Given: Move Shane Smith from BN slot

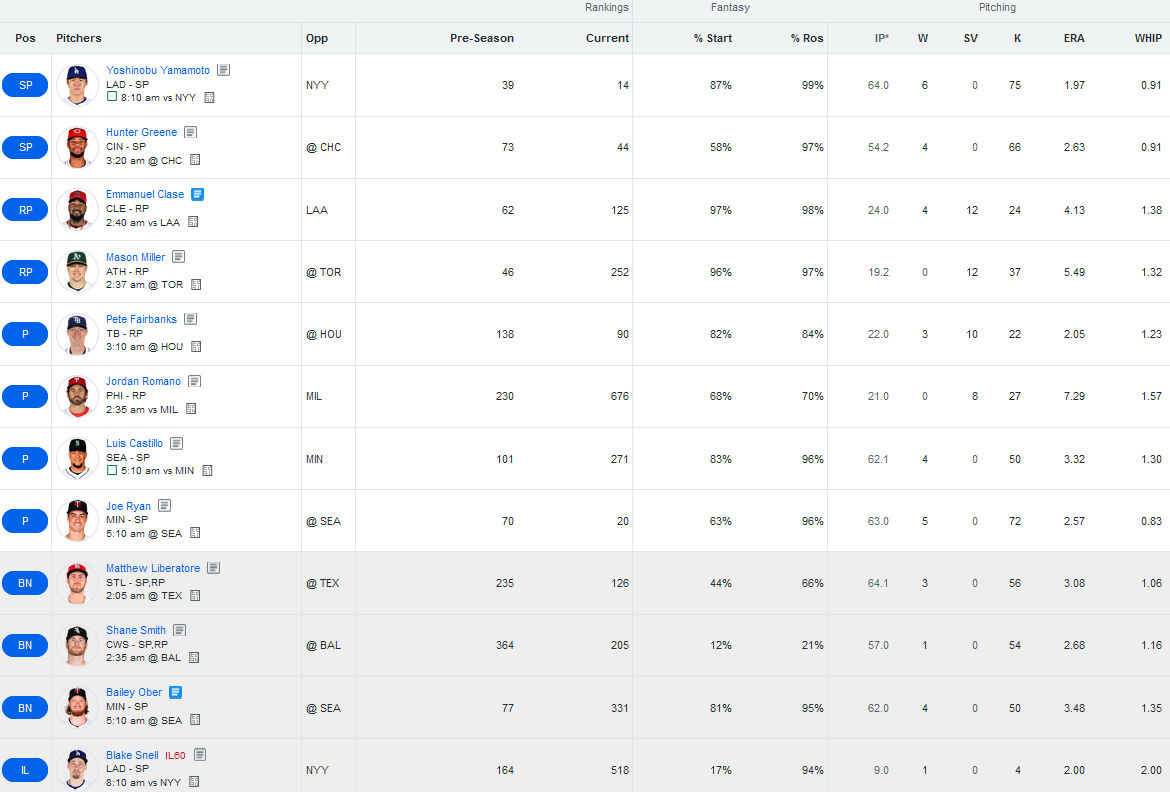Looking at the screenshot, I should [x=25, y=645].
